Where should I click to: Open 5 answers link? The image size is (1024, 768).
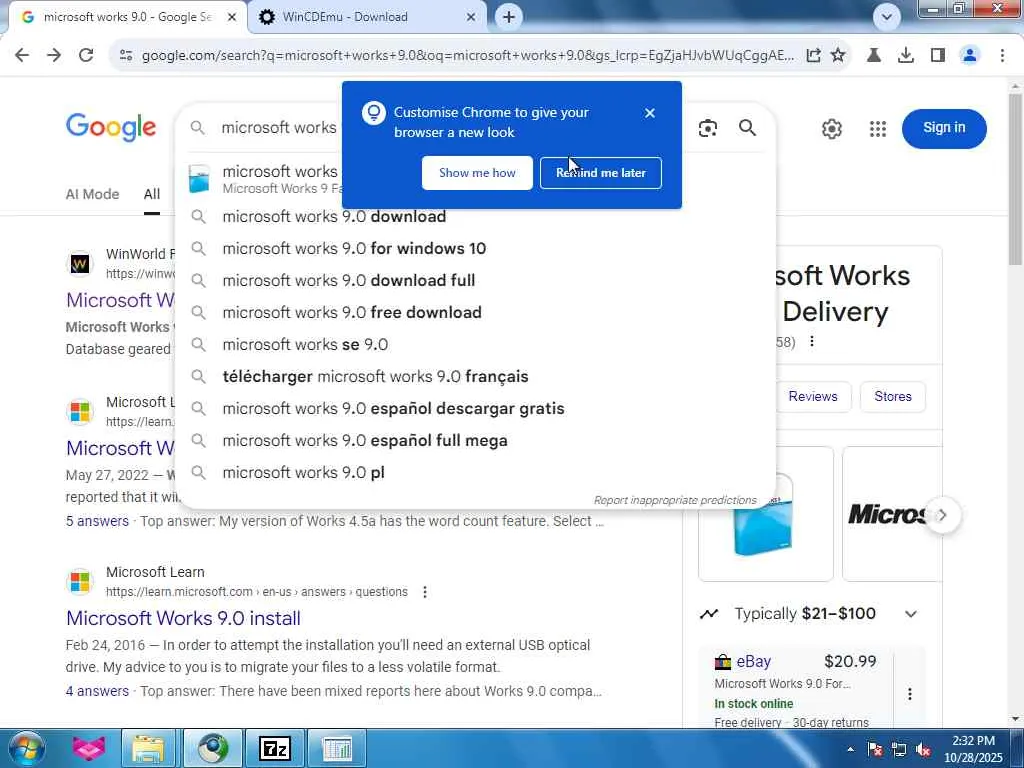coord(97,521)
